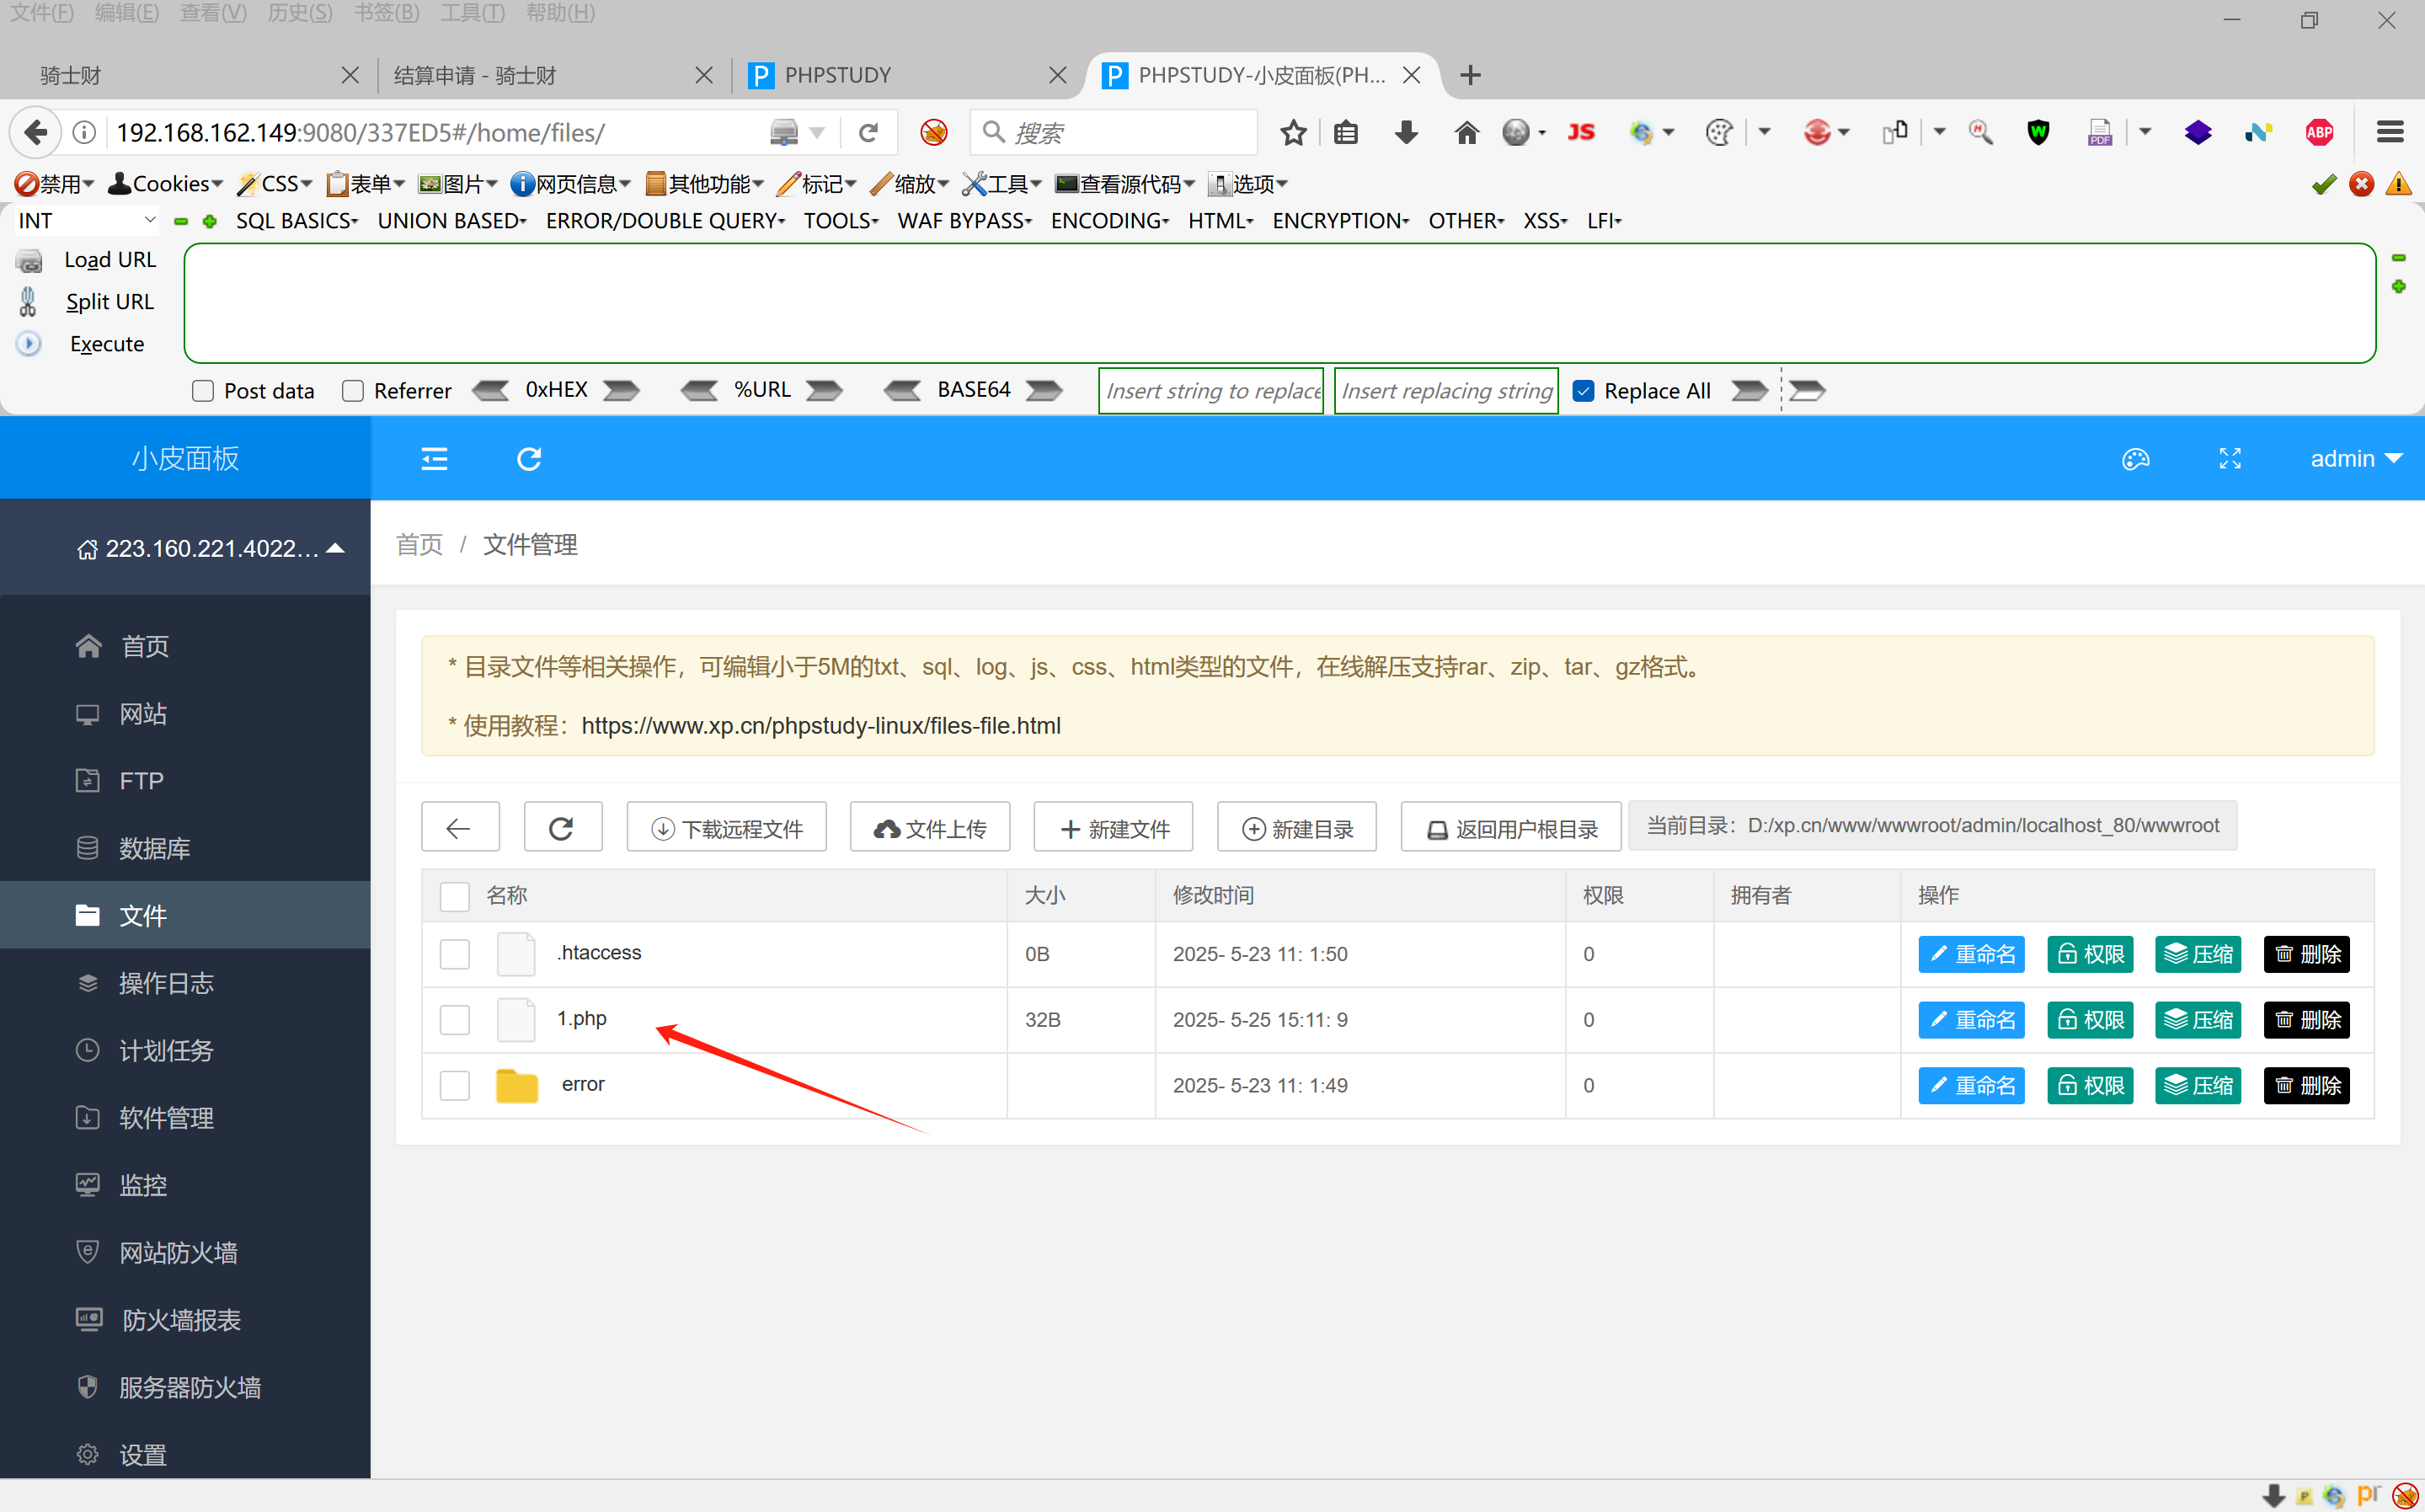The width and height of the screenshot is (2425, 1512).
Task: Open the theme palette icon in header
Action: click(2135, 459)
